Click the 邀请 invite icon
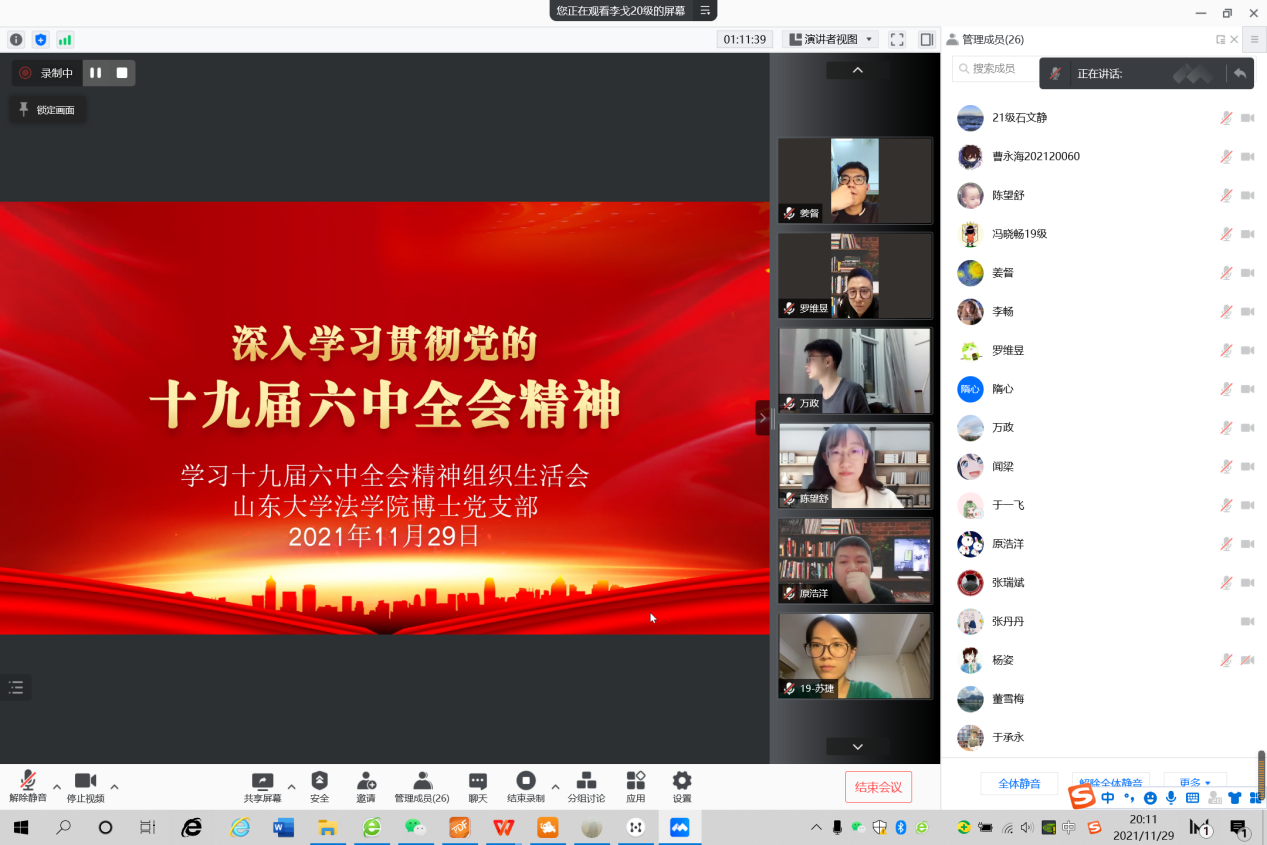This screenshot has width=1267, height=845. [x=366, y=786]
